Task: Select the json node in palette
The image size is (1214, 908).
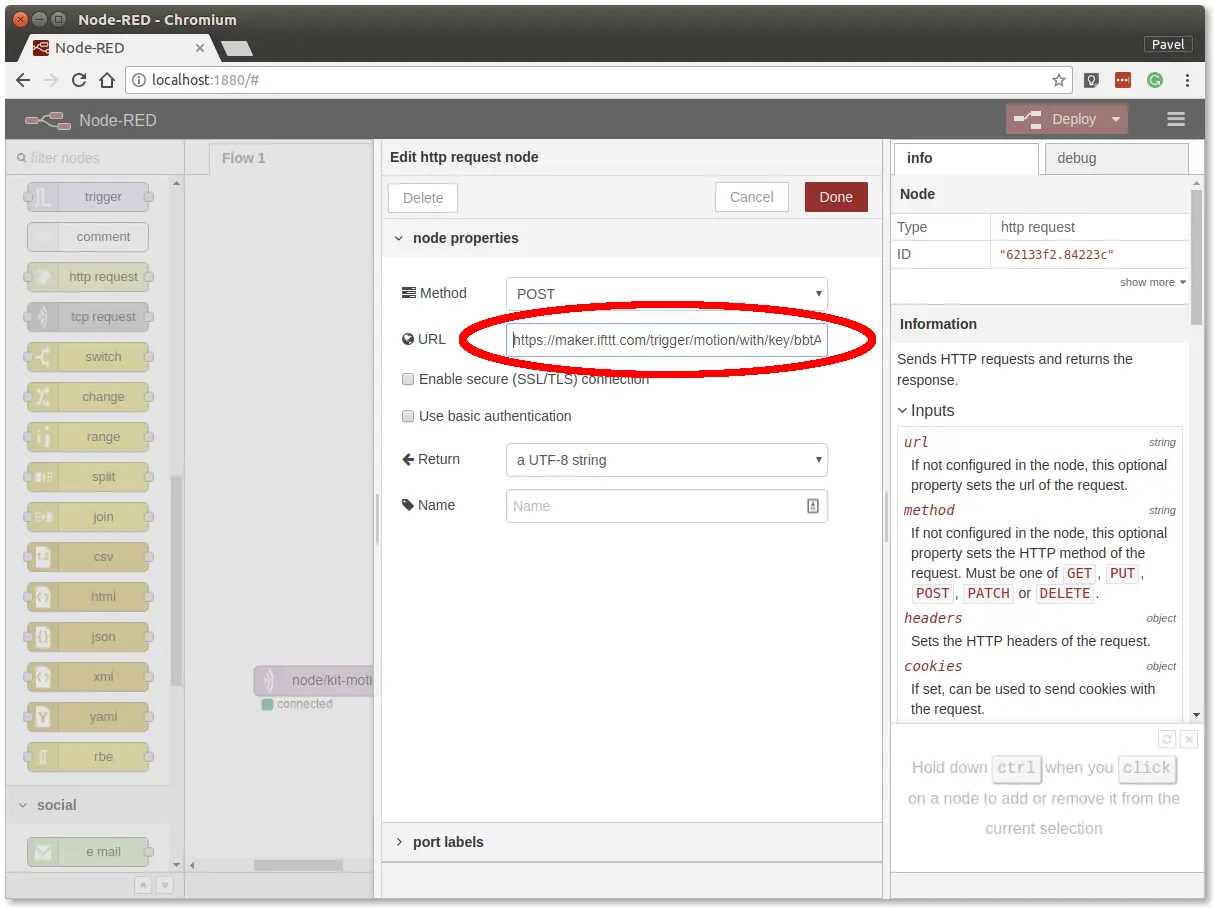Action: [x=88, y=637]
